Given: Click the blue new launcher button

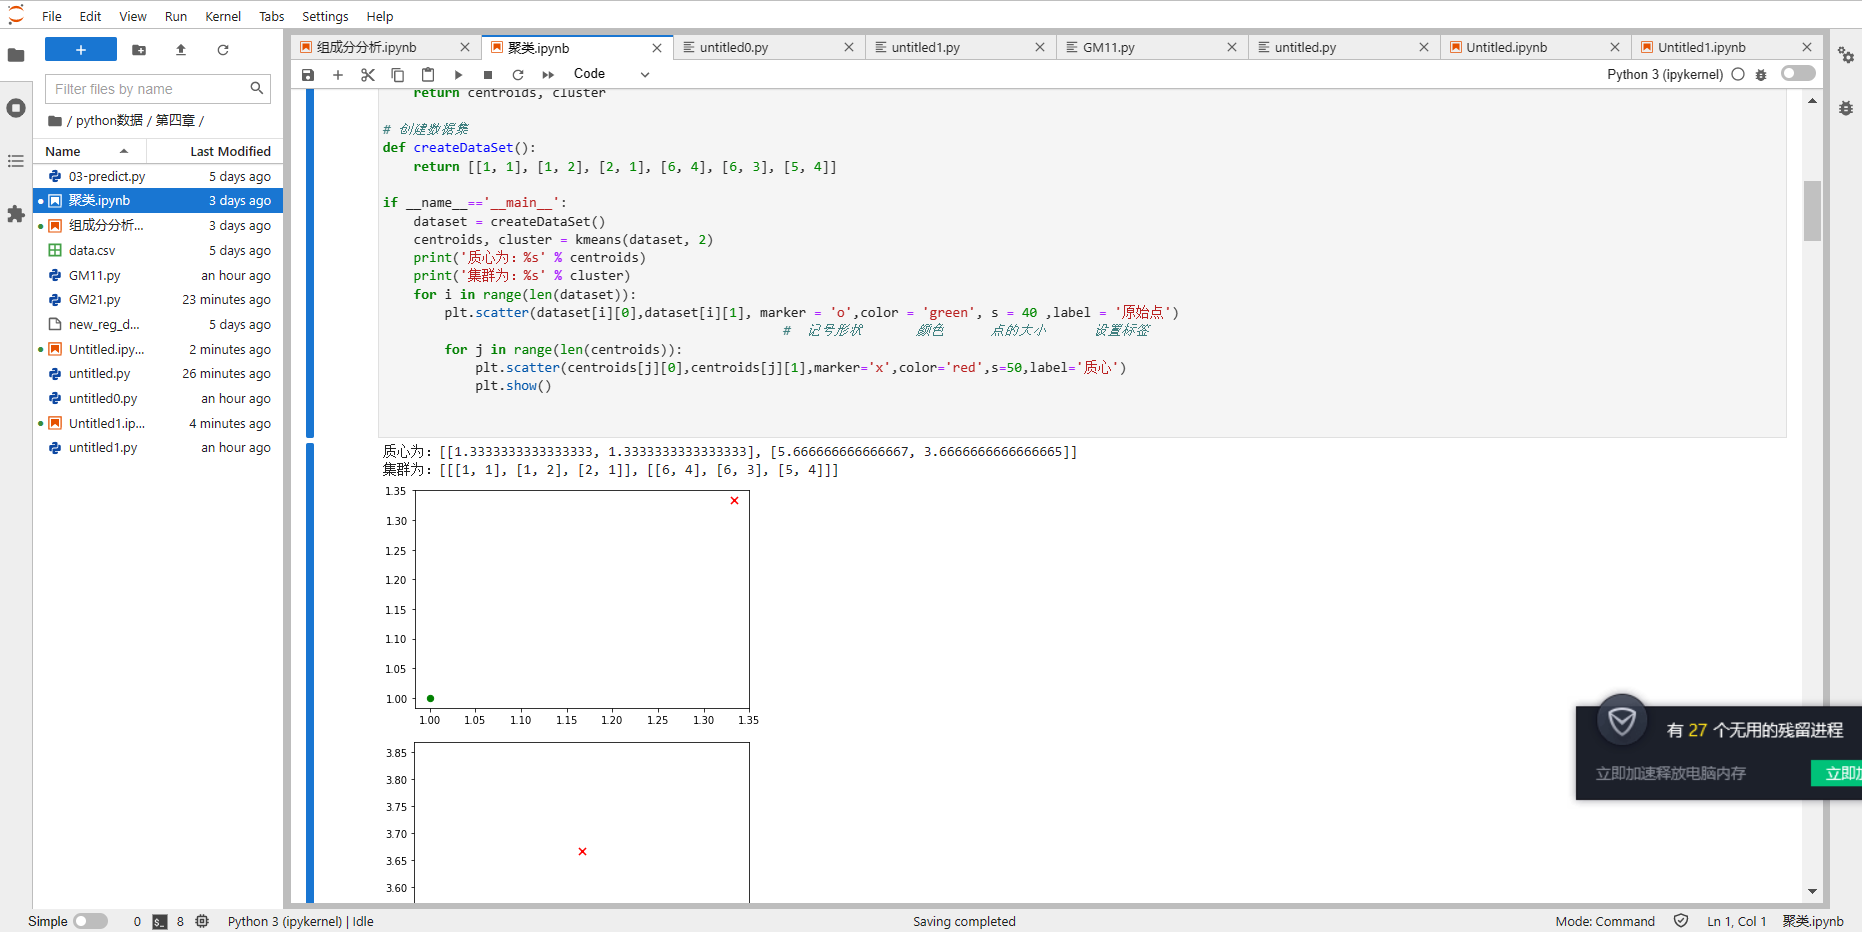Looking at the screenshot, I should tap(81, 50).
